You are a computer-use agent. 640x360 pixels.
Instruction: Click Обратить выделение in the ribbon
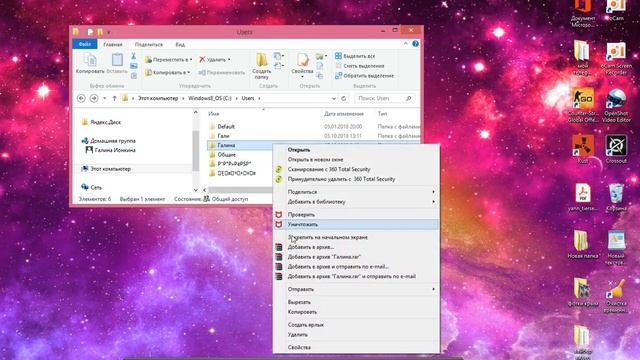[364, 76]
